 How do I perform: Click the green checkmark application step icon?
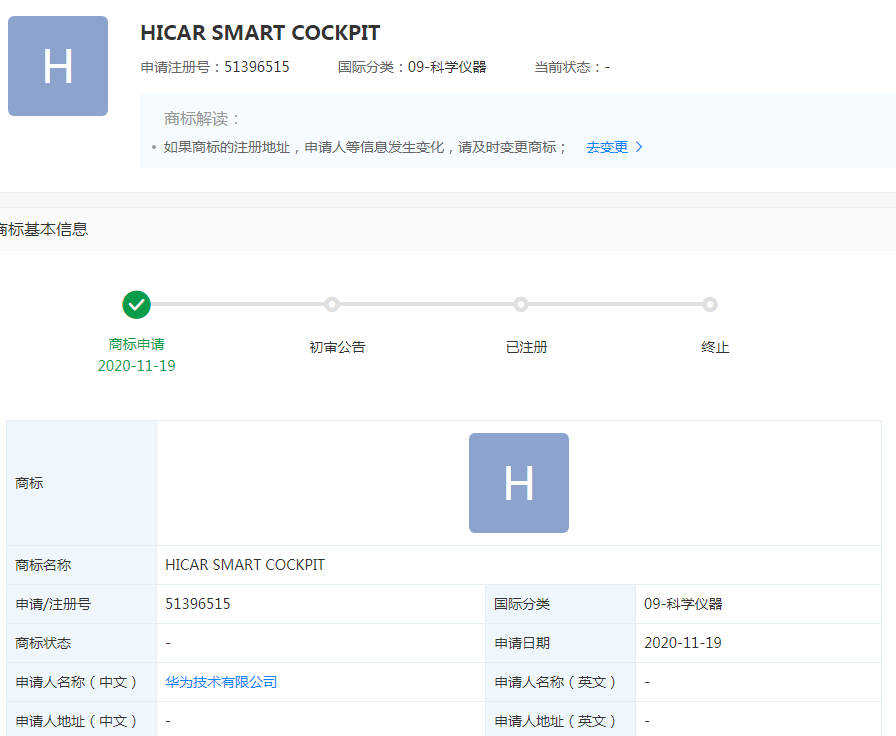point(136,304)
